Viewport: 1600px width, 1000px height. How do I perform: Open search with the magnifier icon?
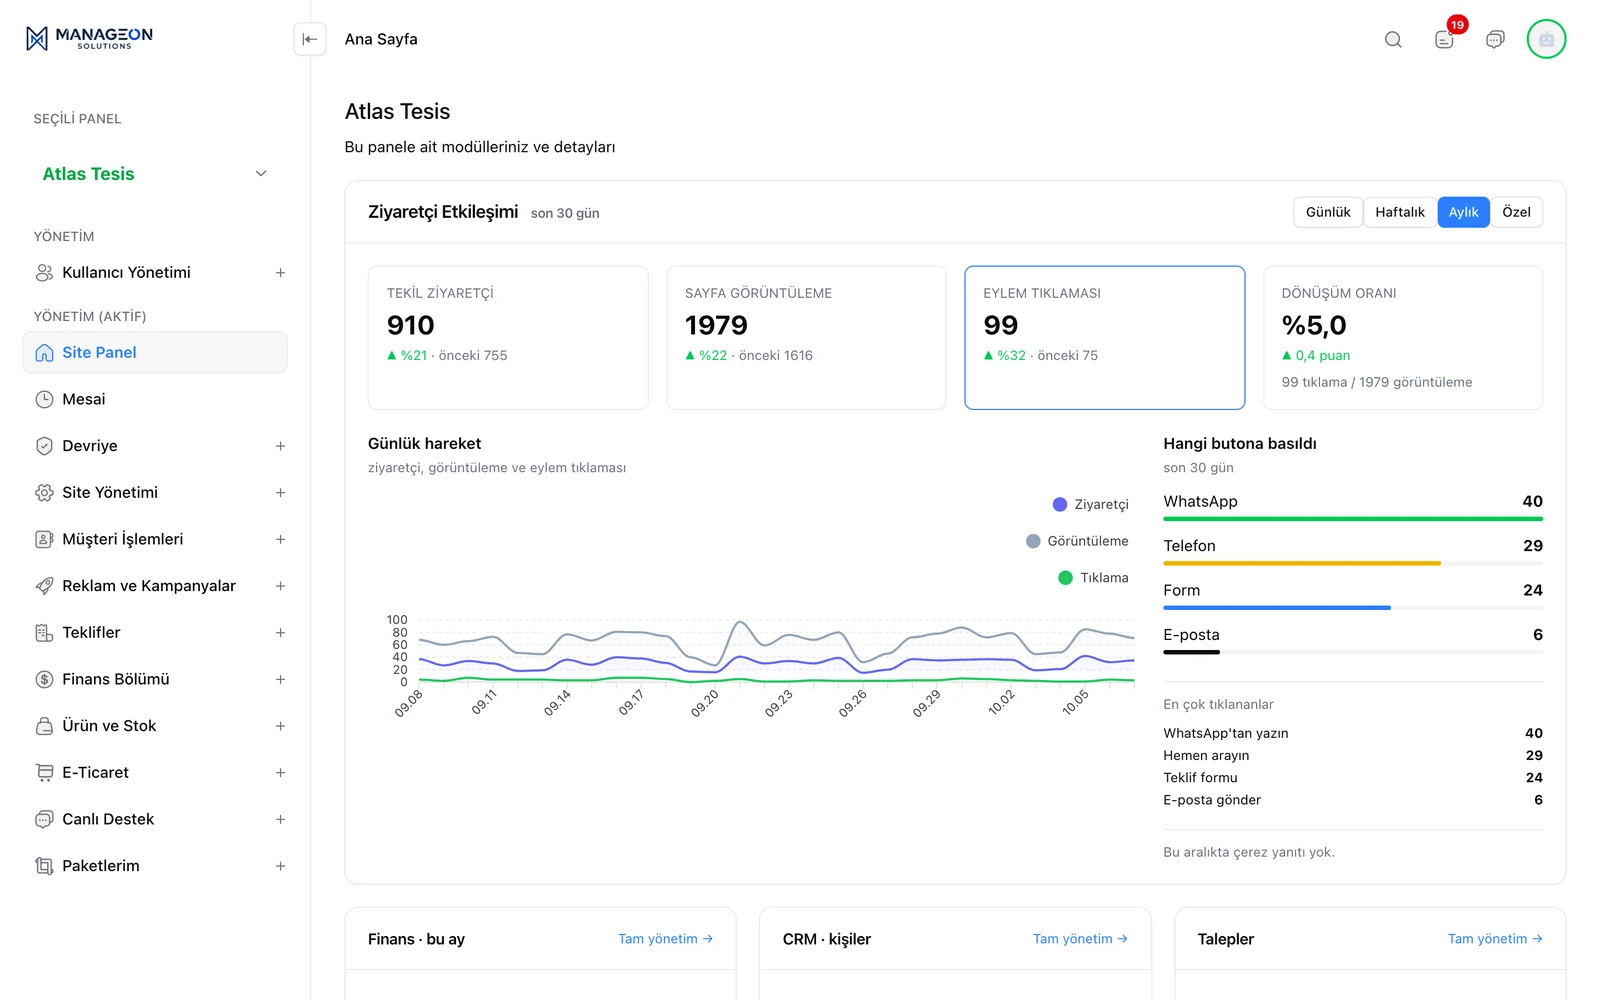pos(1393,39)
